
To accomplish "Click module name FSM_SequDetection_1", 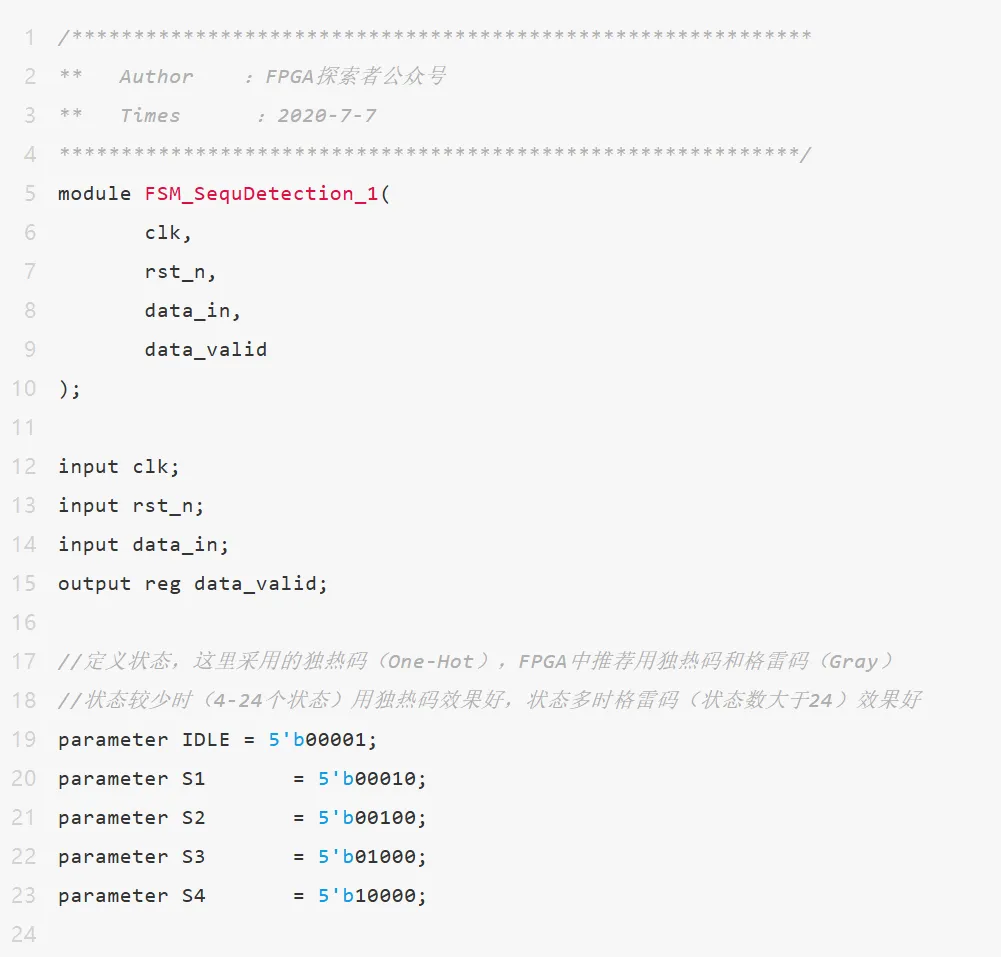I will [261, 194].
